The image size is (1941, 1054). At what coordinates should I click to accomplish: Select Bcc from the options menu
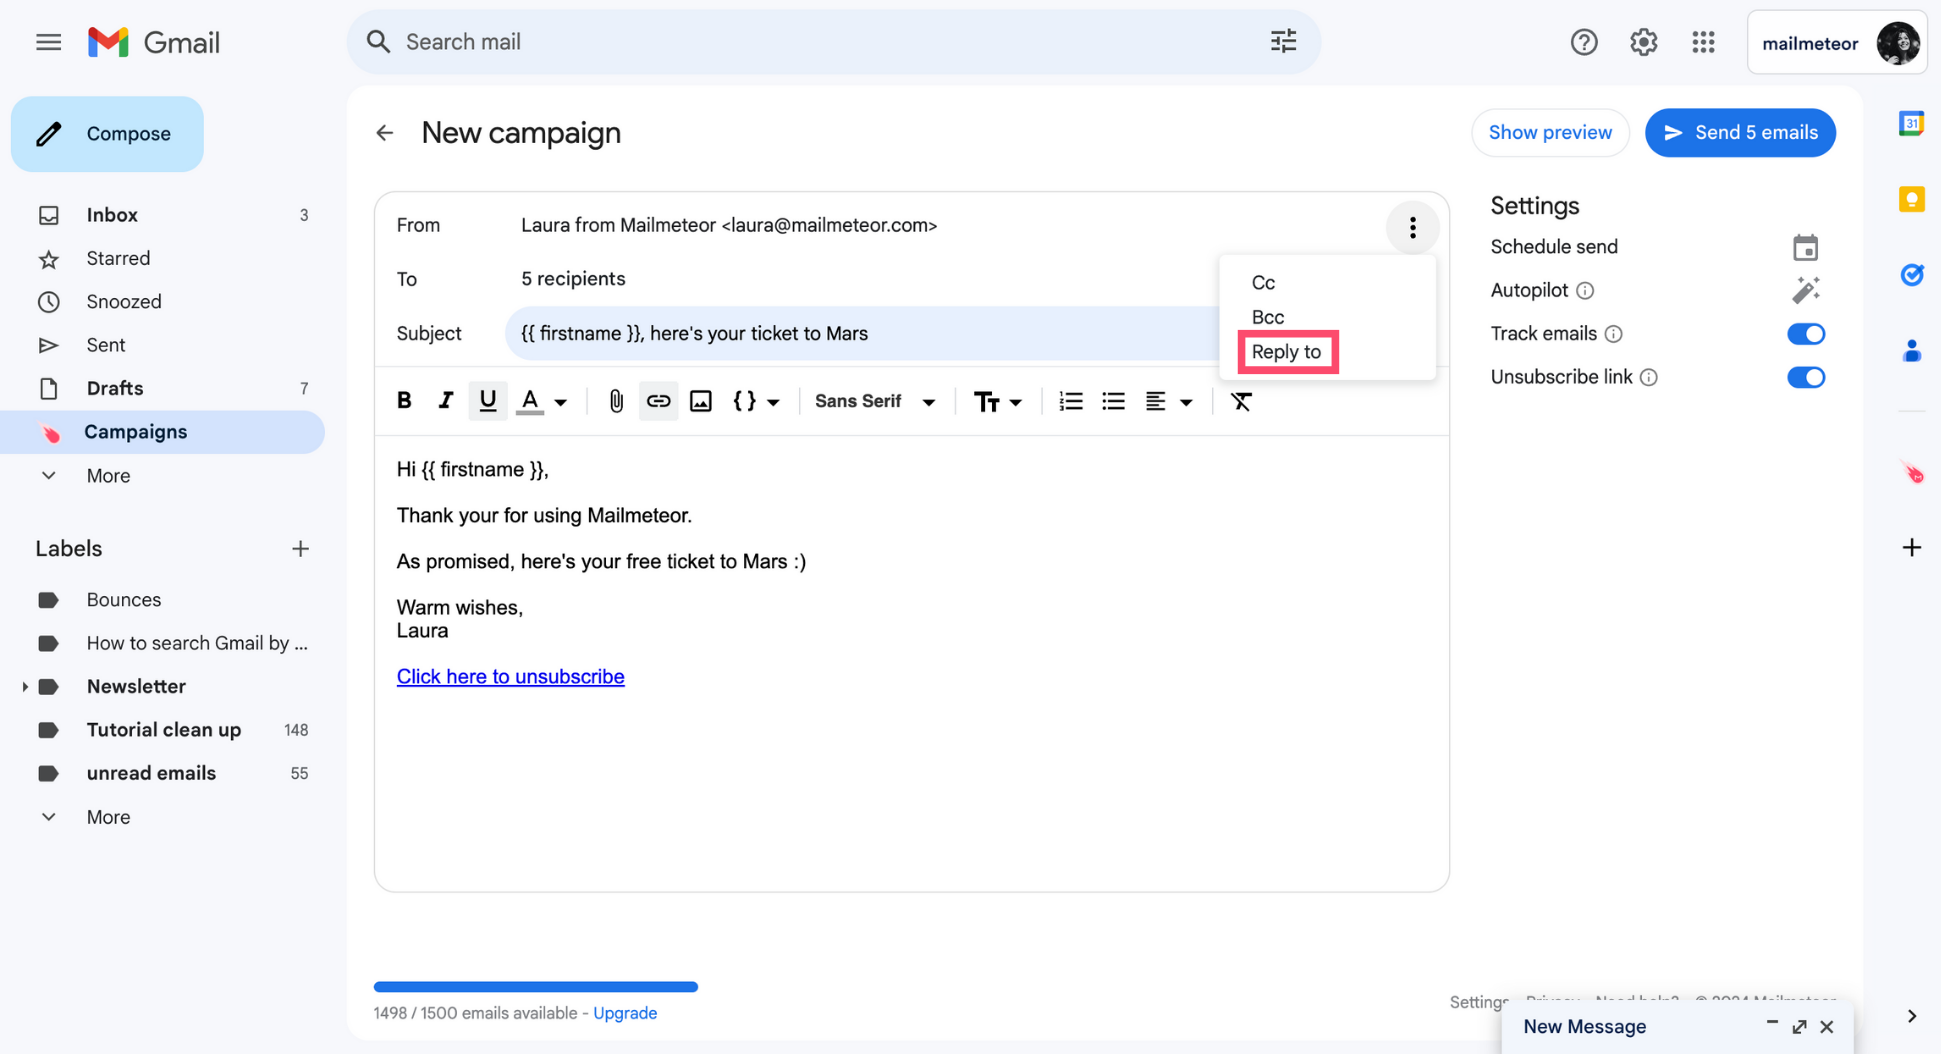(x=1267, y=317)
